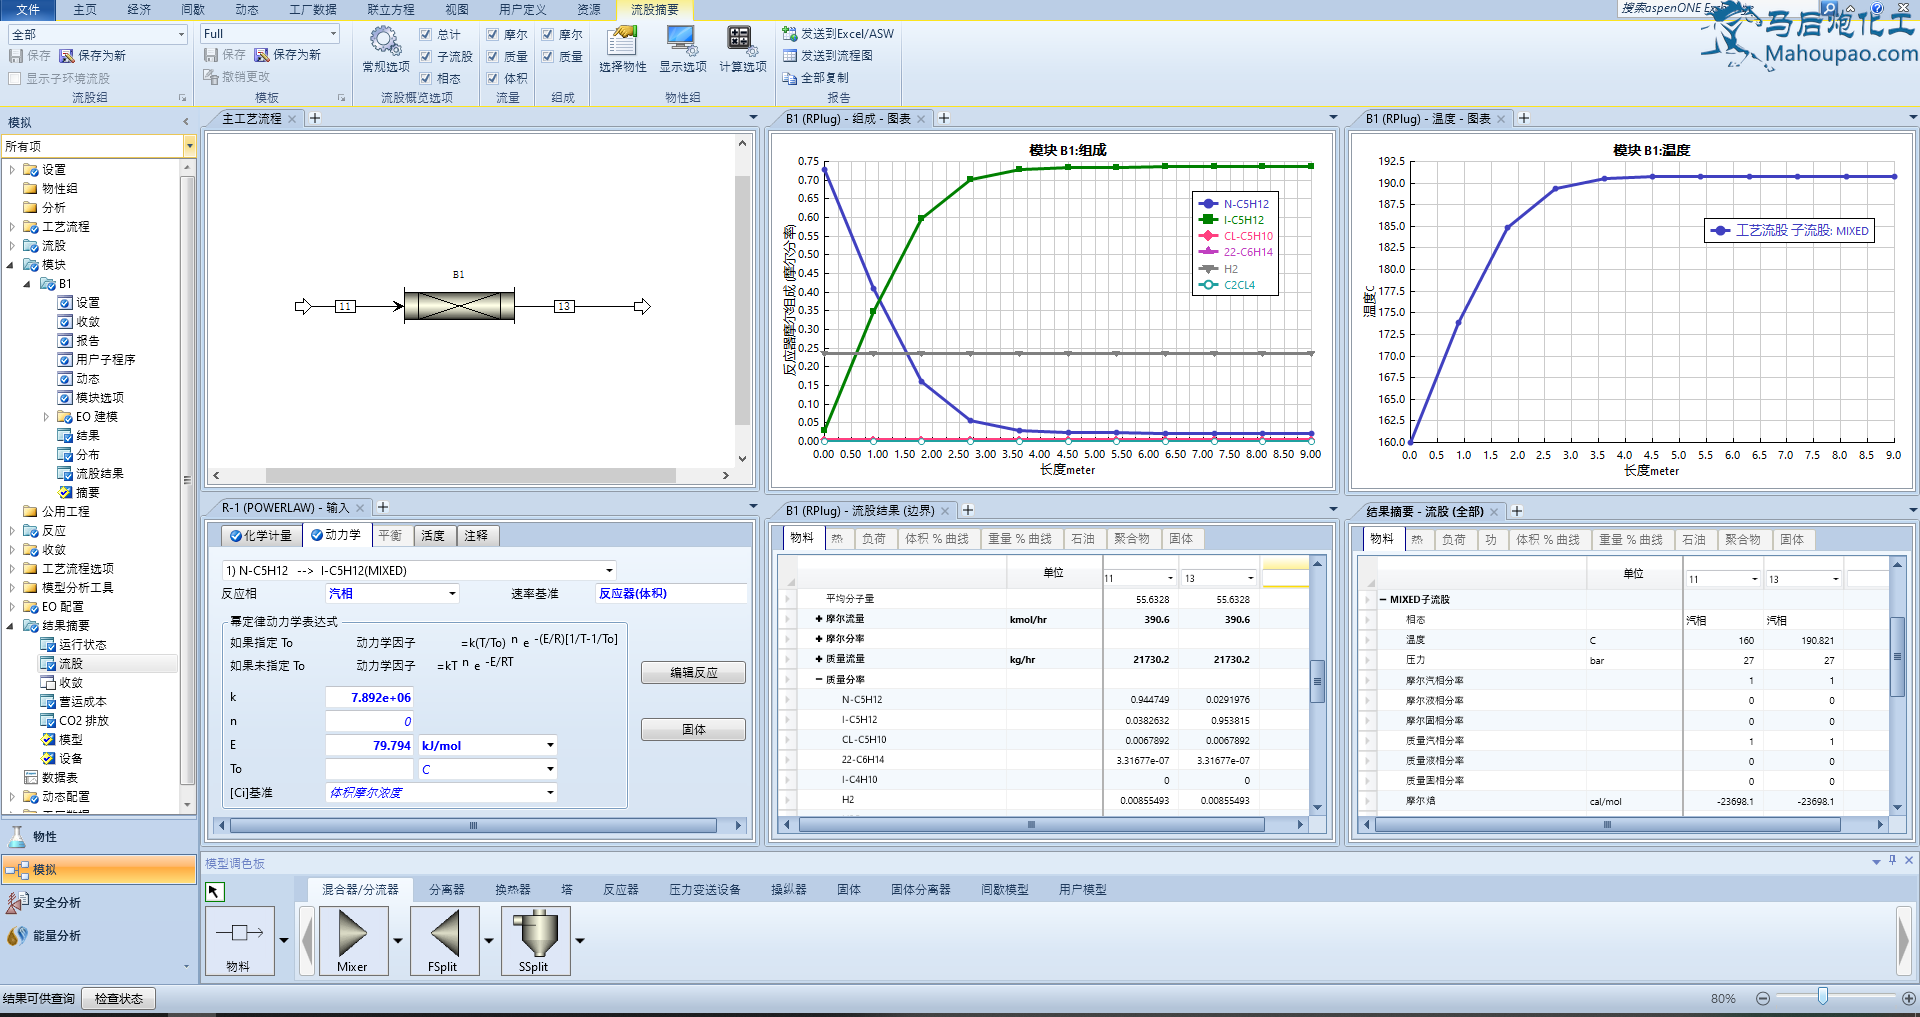Click the 固体 button in kinetics form
This screenshot has width=1920, height=1017.
(693, 730)
